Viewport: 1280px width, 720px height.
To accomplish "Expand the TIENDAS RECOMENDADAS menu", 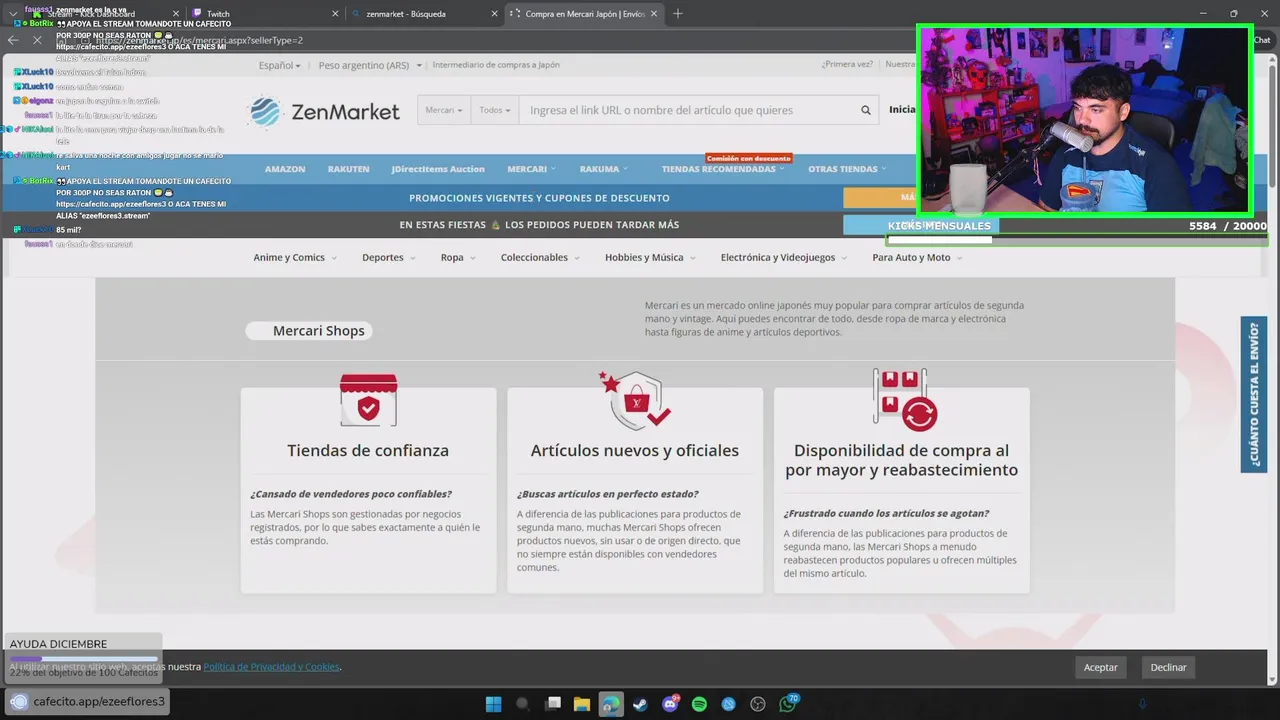I will coord(723,169).
